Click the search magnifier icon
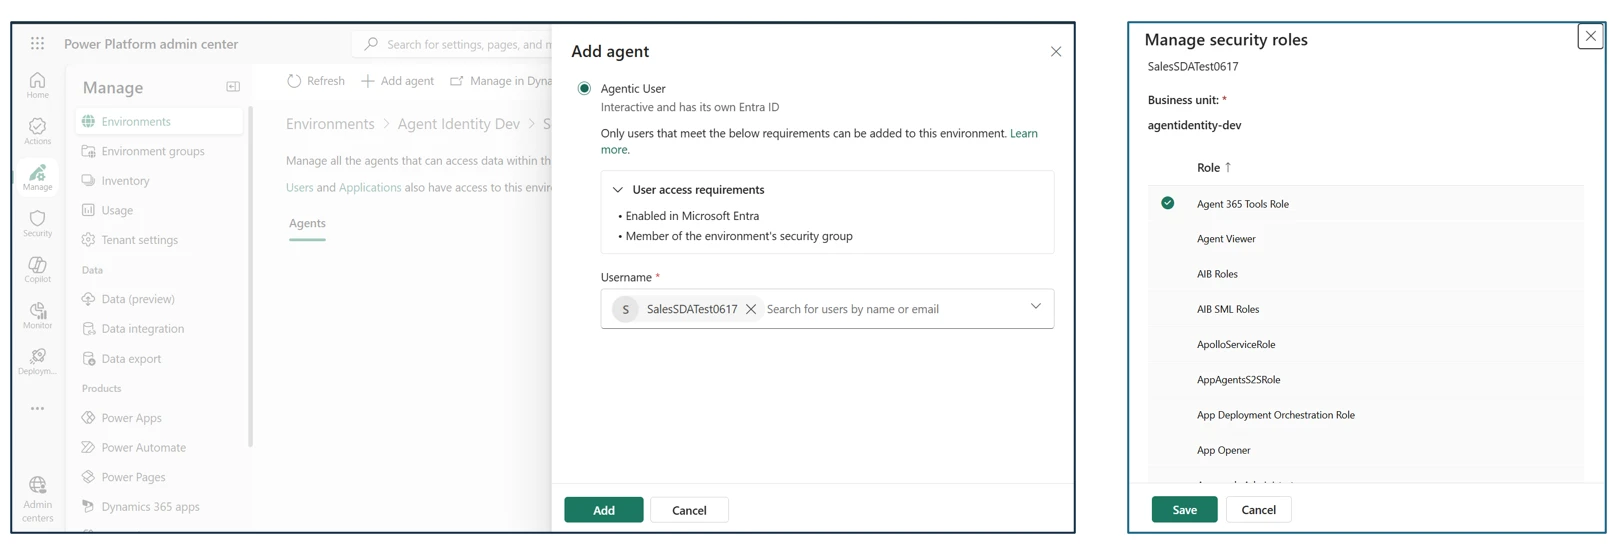1617x544 pixels. coord(371,44)
